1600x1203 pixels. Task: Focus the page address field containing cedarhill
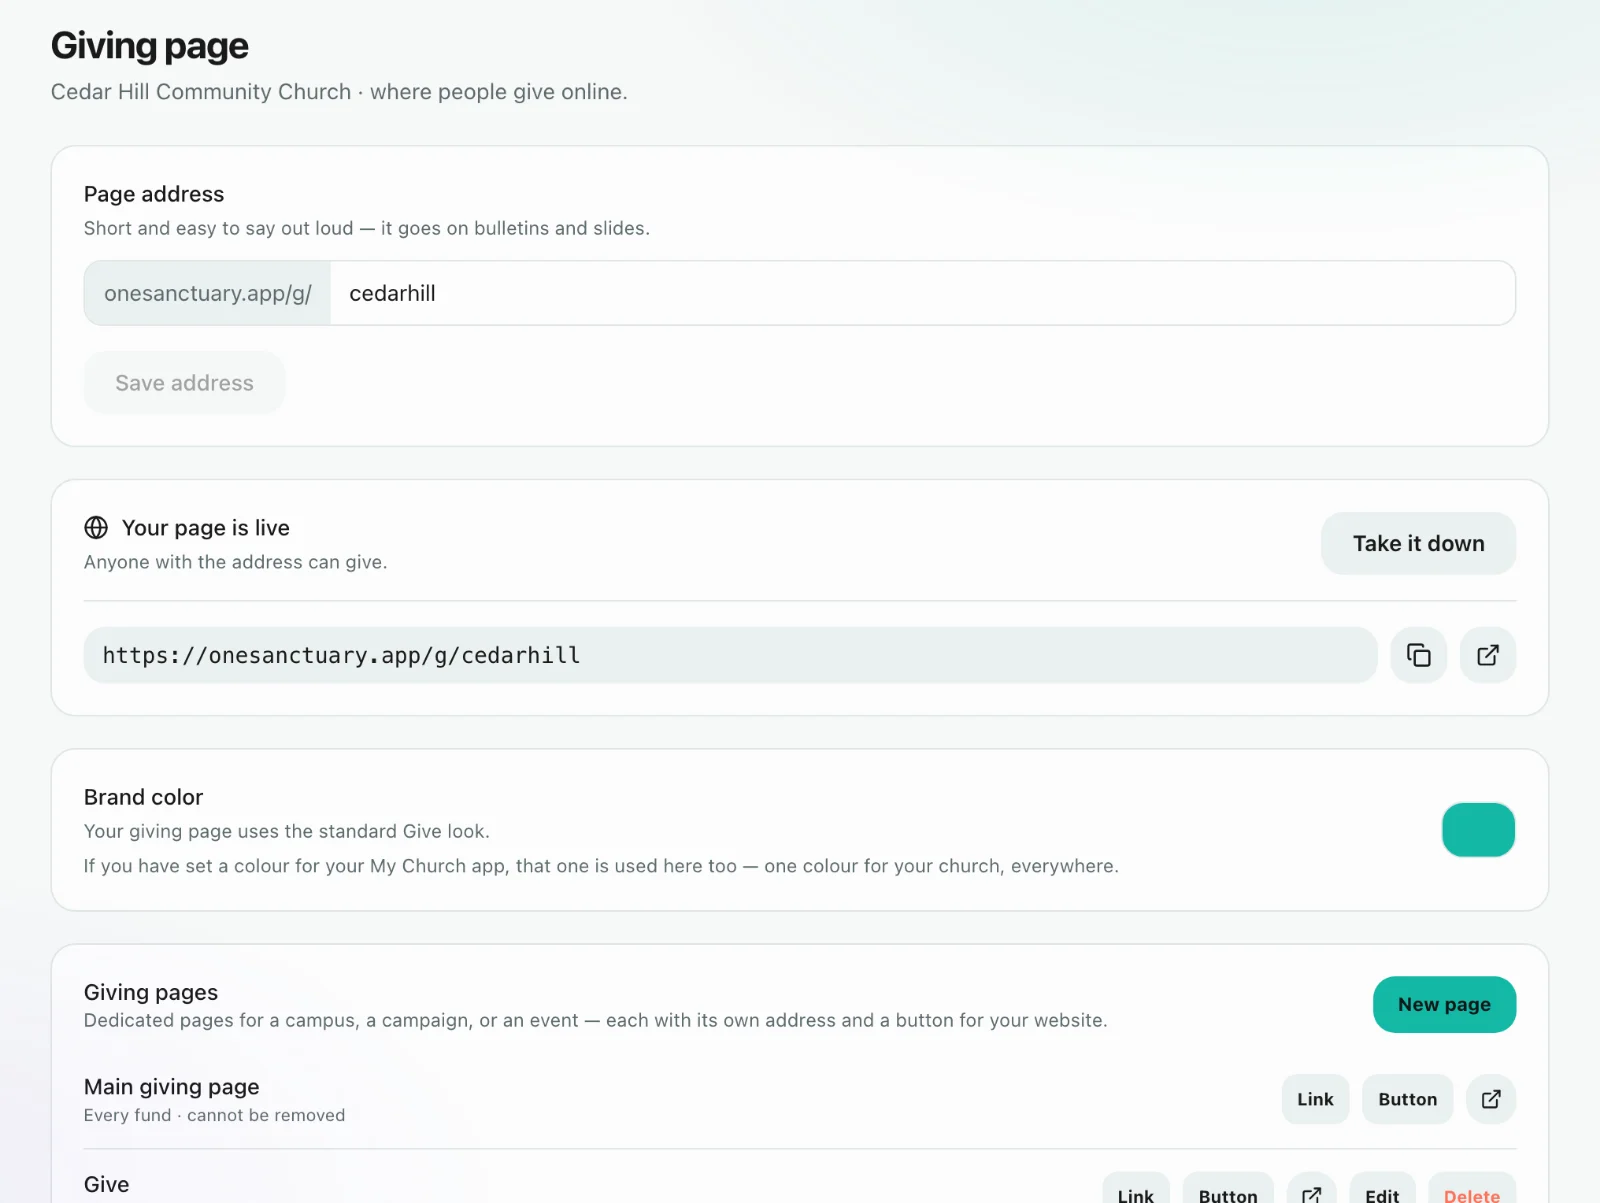pos(922,293)
